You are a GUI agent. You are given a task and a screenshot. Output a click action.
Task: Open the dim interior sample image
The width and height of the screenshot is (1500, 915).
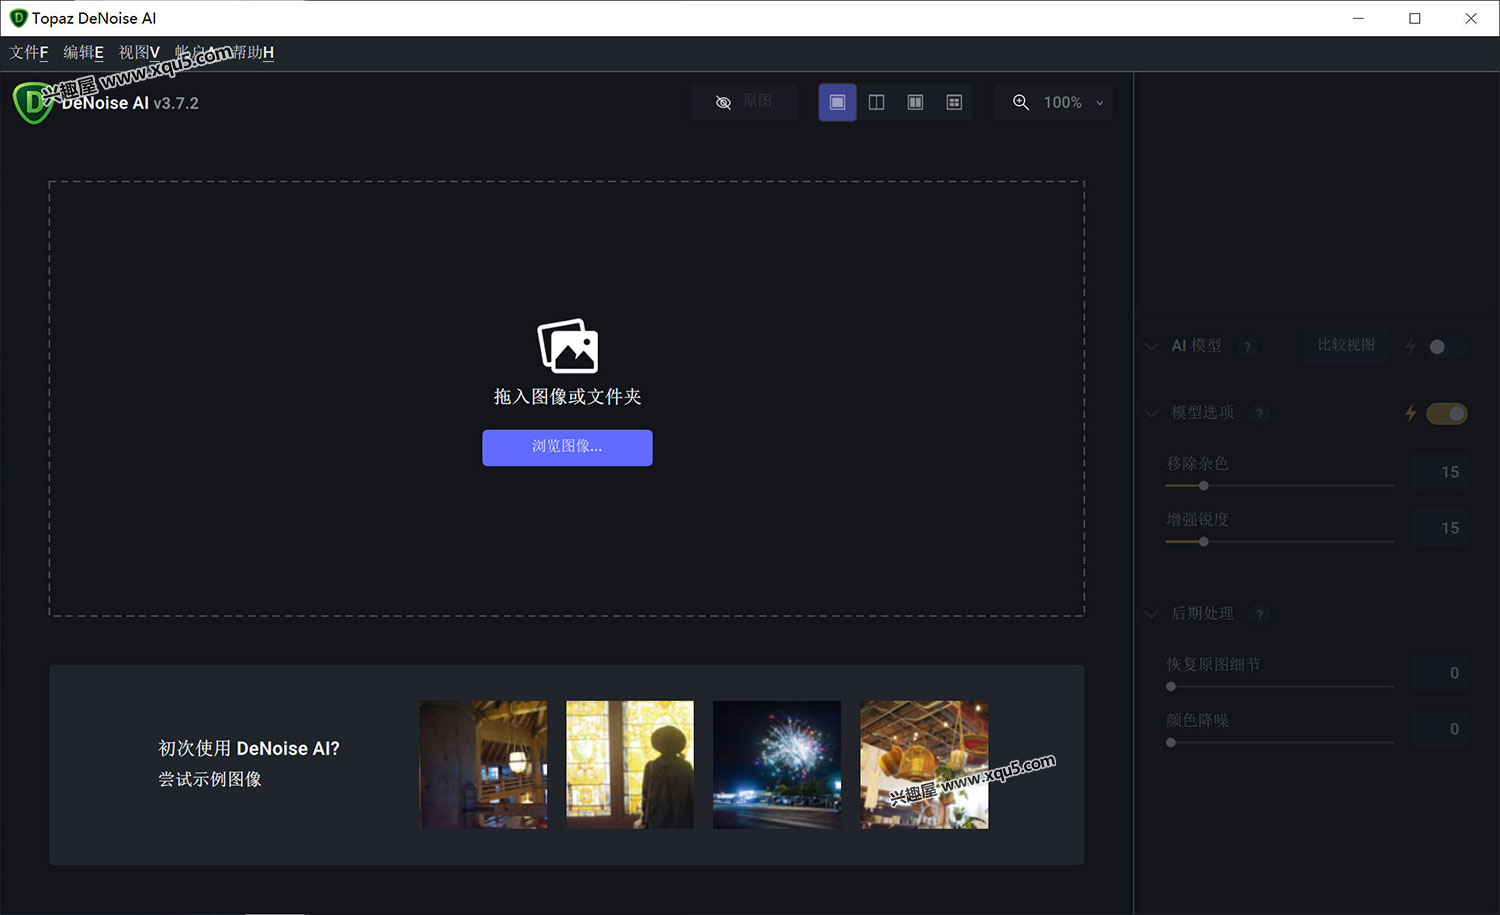coord(483,765)
